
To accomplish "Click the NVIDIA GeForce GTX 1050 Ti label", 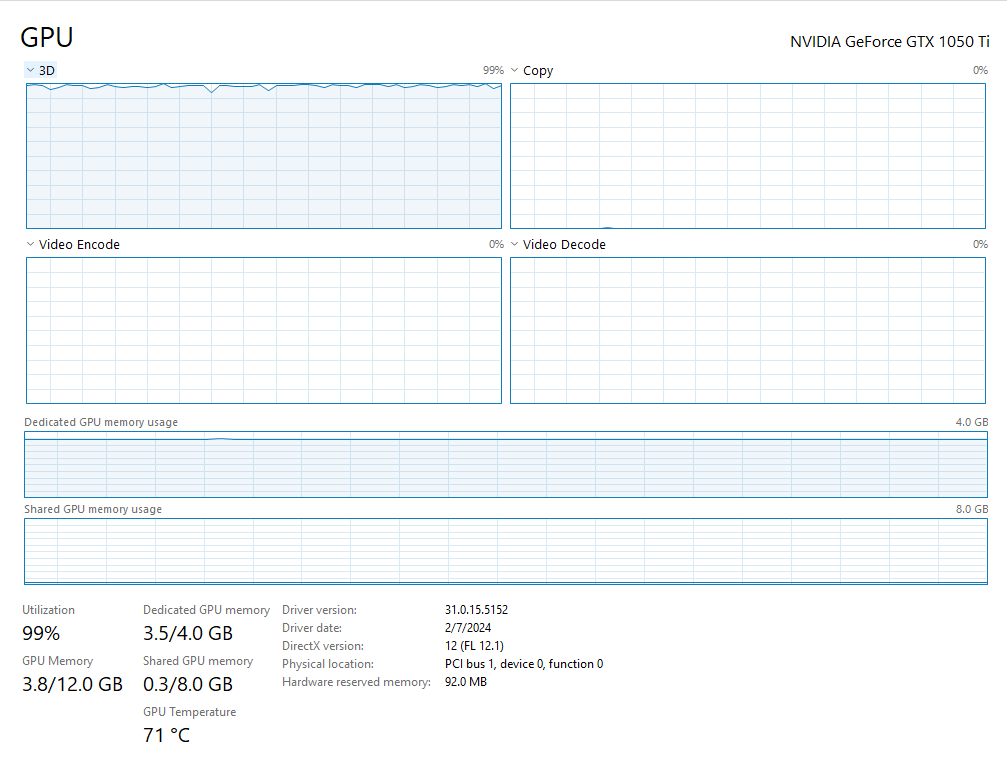I will coord(889,41).
